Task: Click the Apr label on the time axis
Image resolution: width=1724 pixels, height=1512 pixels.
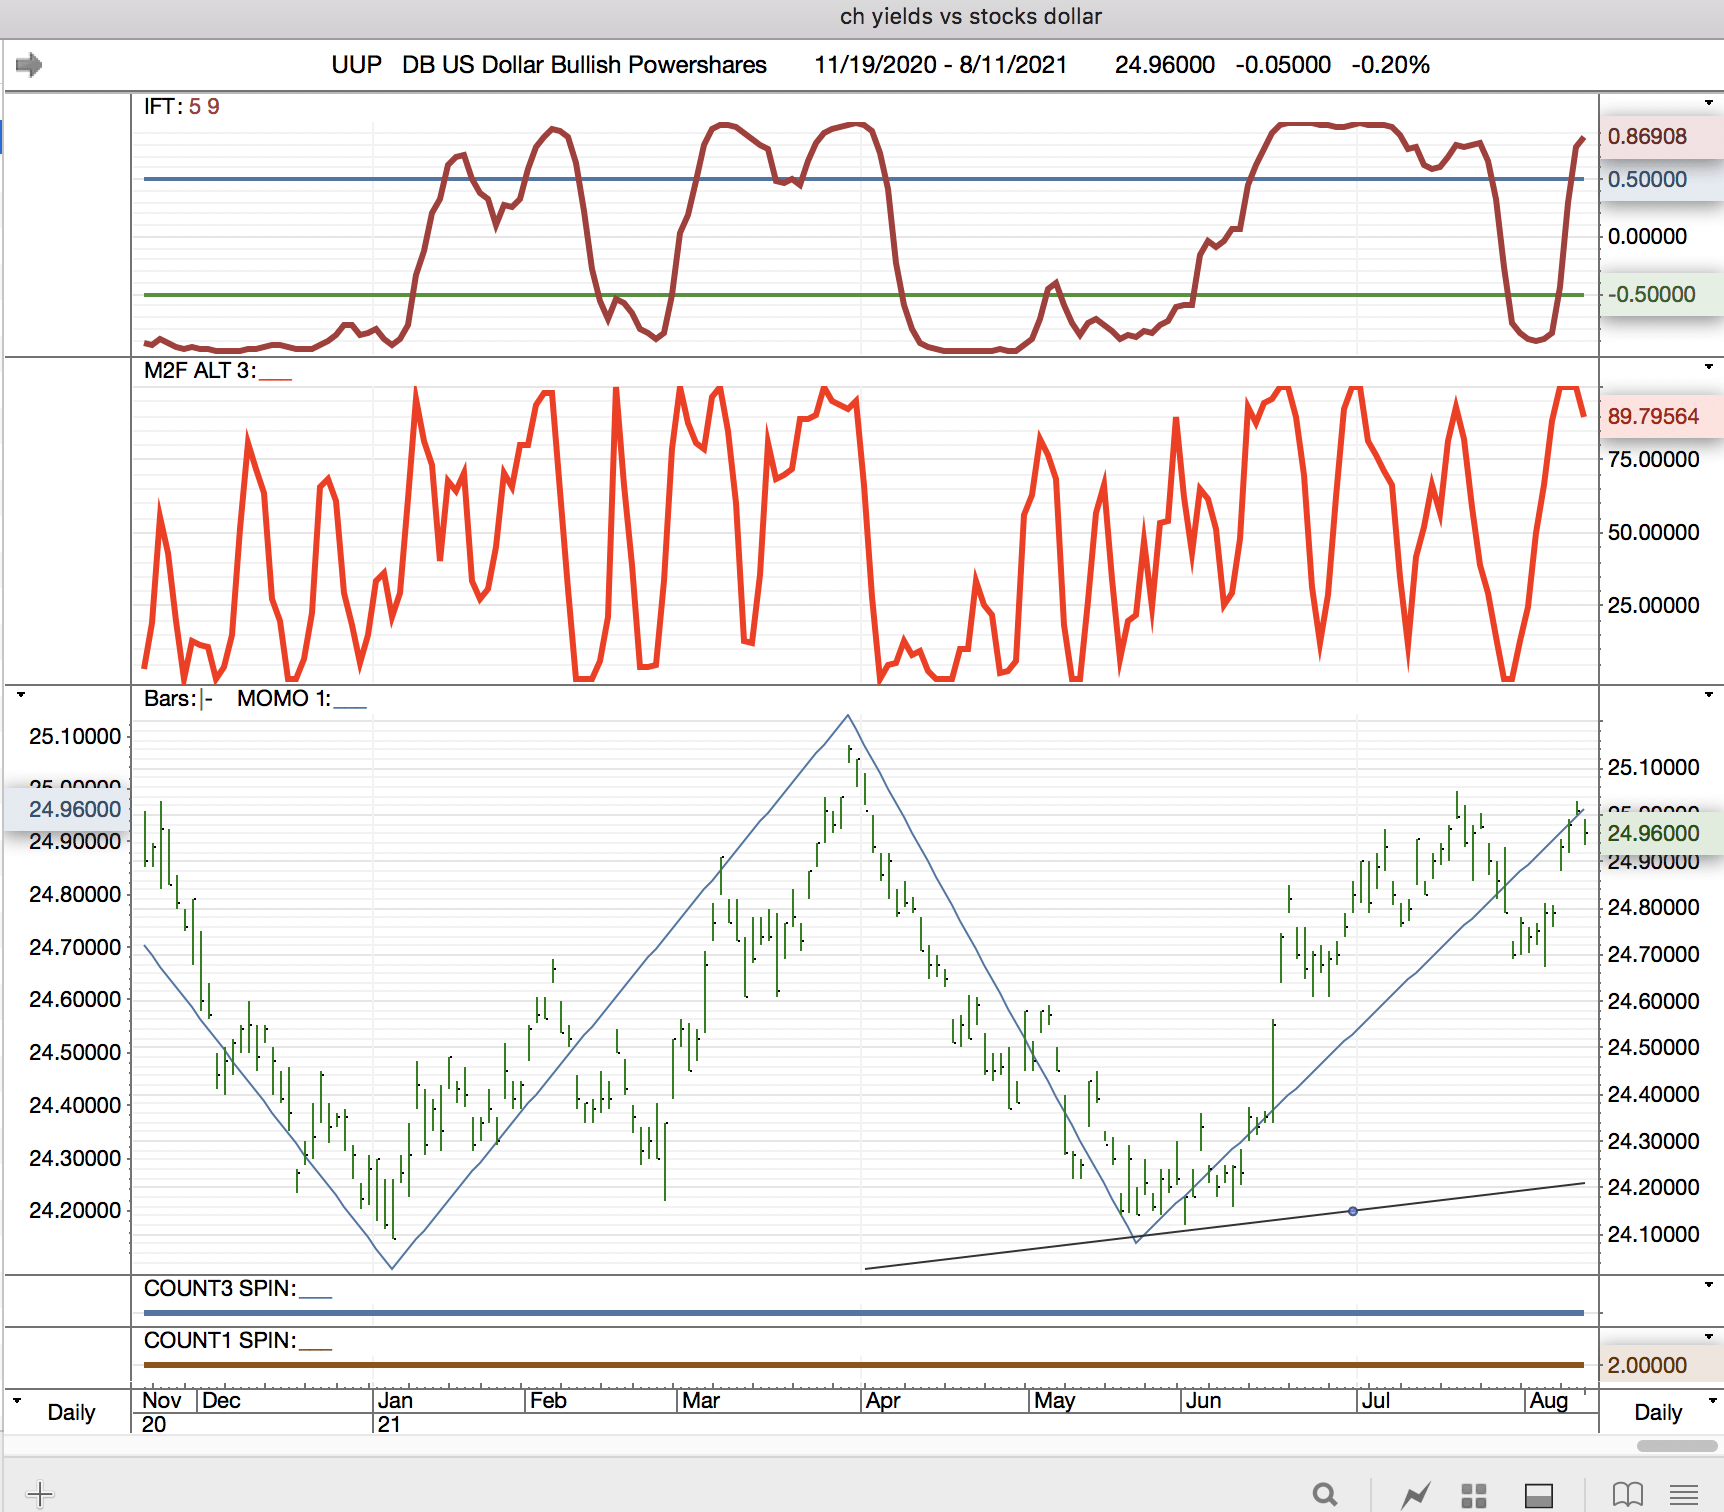Action: (x=883, y=1401)
